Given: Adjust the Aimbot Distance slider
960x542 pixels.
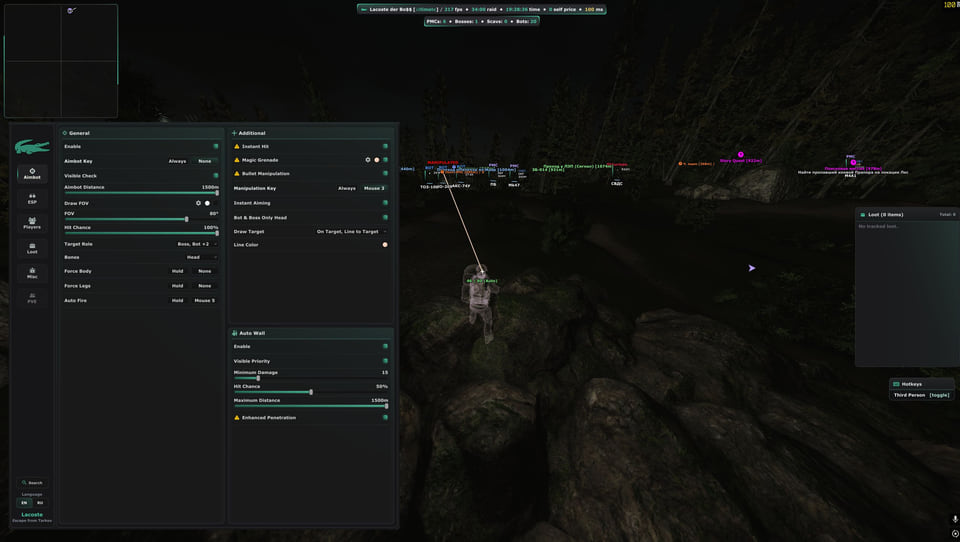Looking at the screenshot, I should [x=141, y=192].
